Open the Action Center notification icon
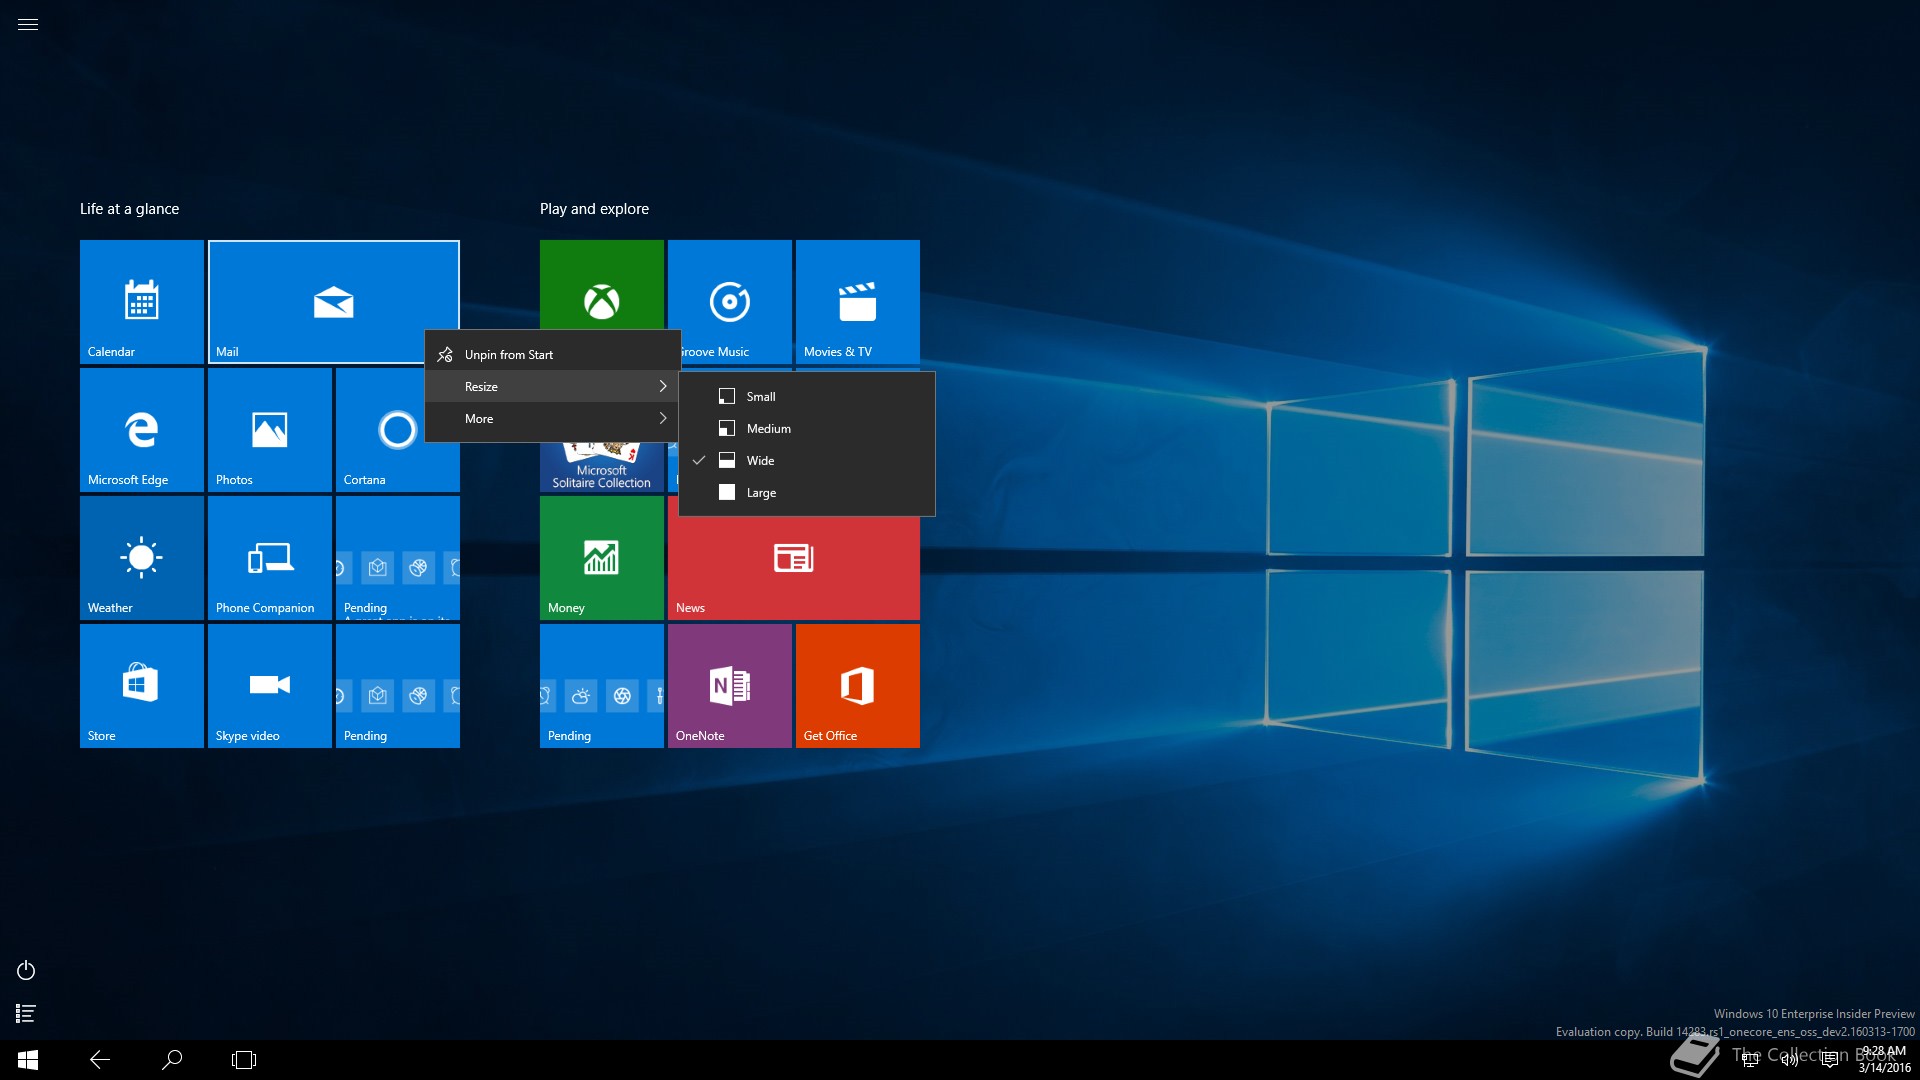Screen dimensions: 1920x1080 pos(1830,1060)
